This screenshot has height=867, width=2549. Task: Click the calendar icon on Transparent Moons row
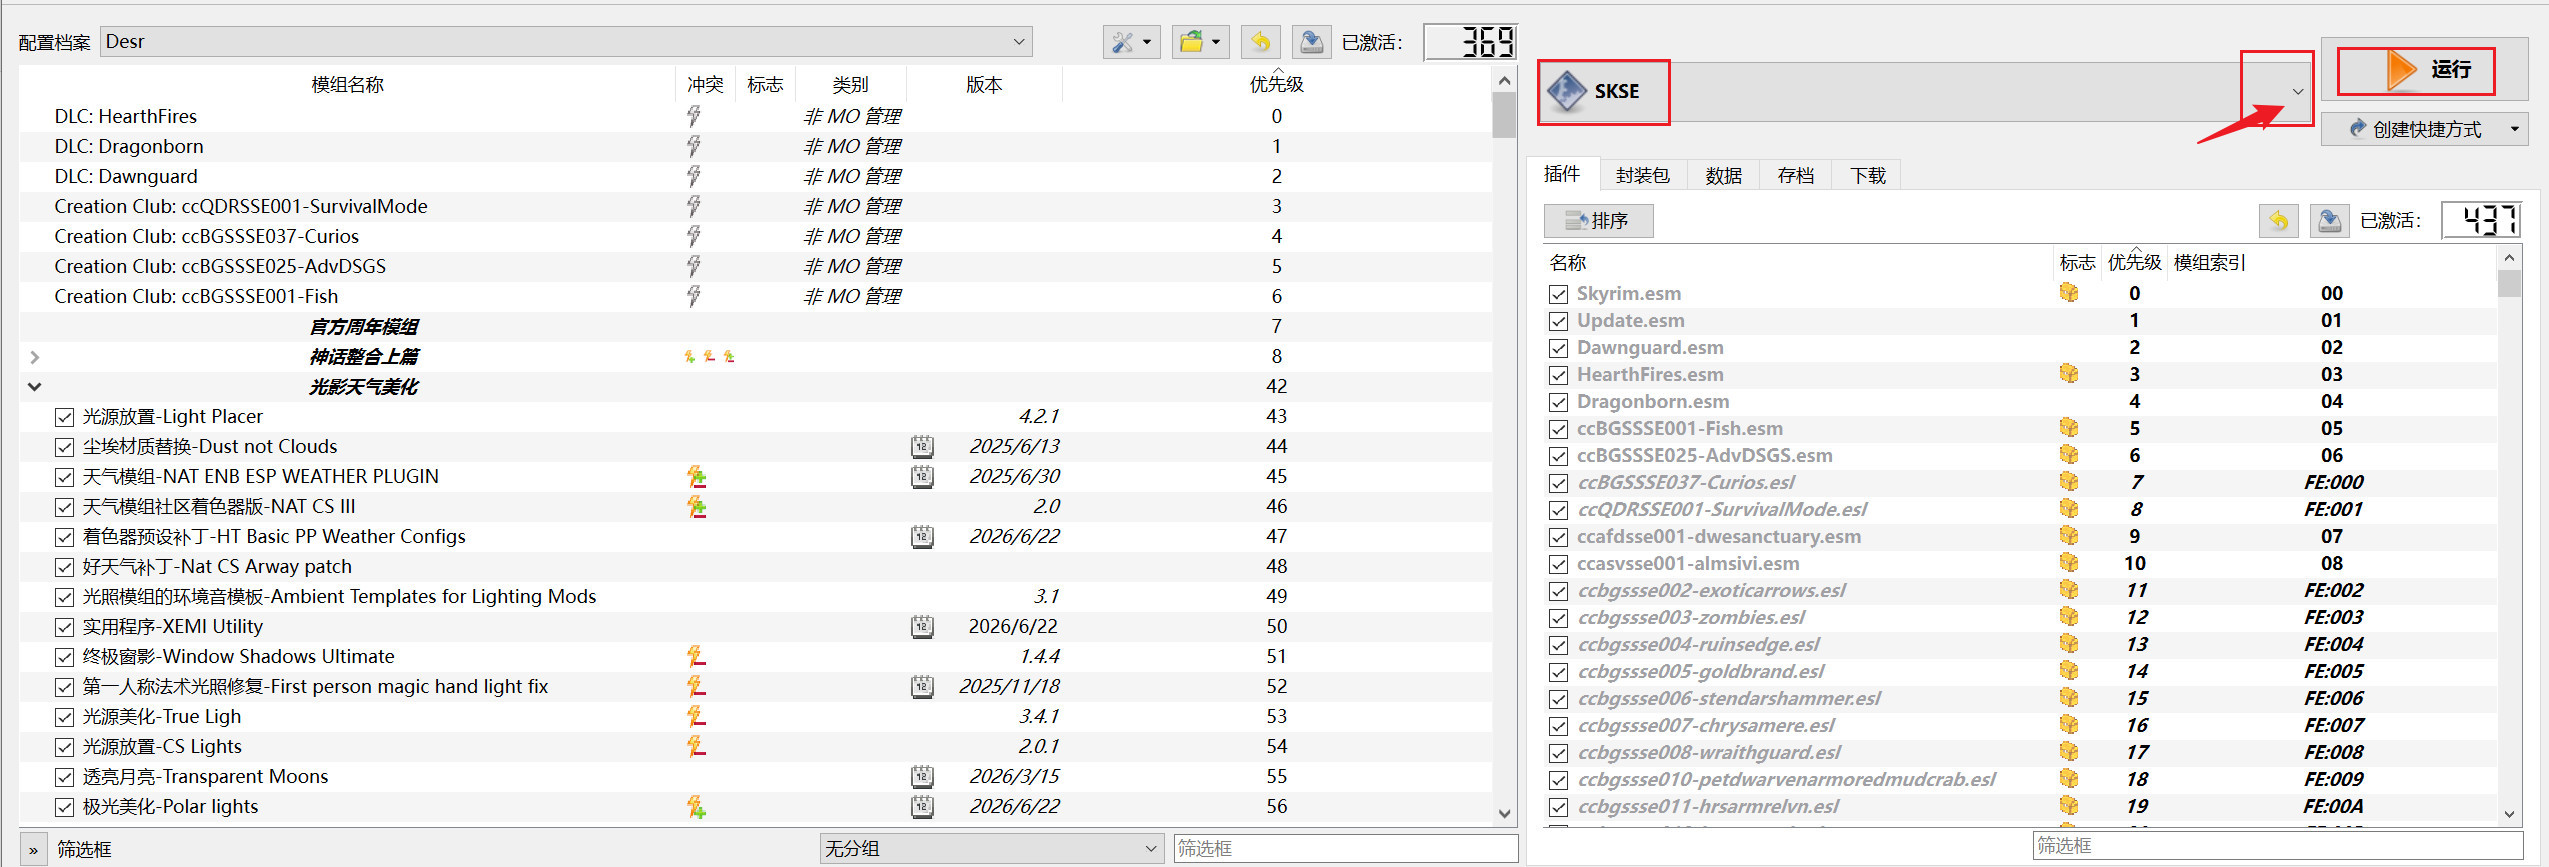point(922,776)
